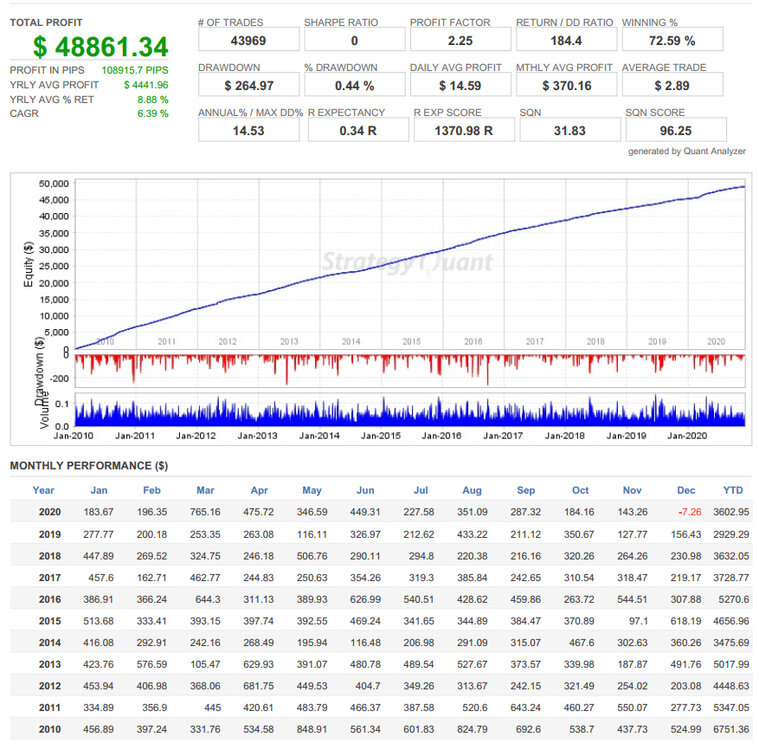Click the R Expectancy value 0.34 R
This screenshot has width=759, height=750.
(x=358, y=131)
